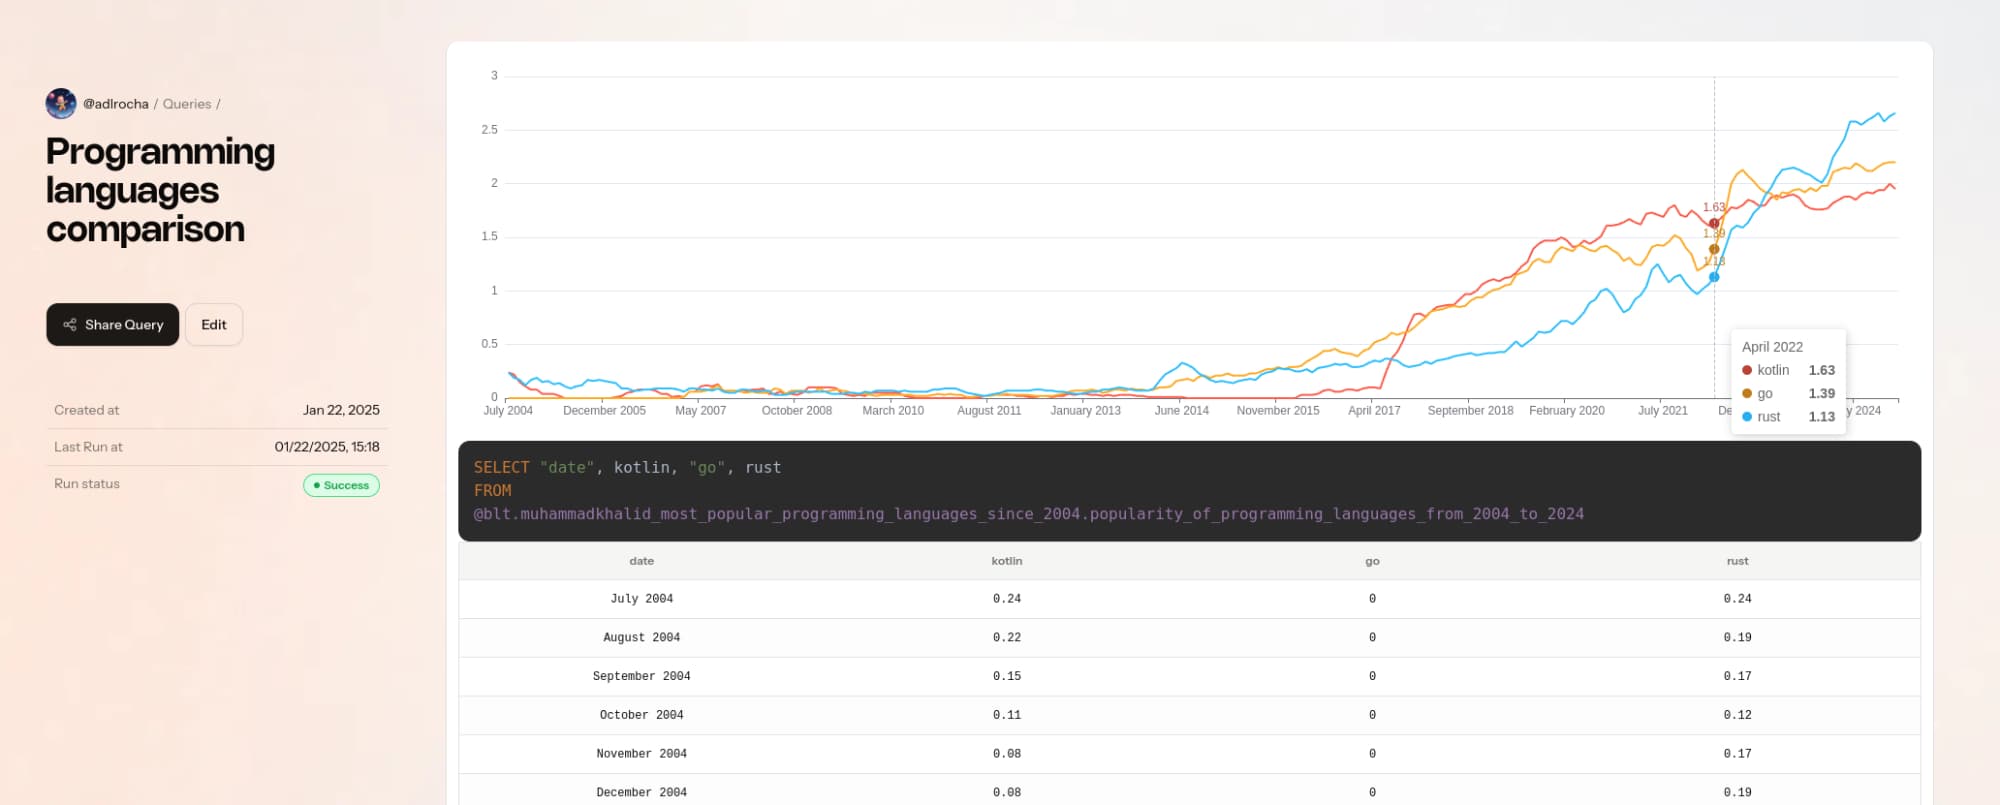
Task: Click the blue rust legend dot
Action: point(1747,417)
